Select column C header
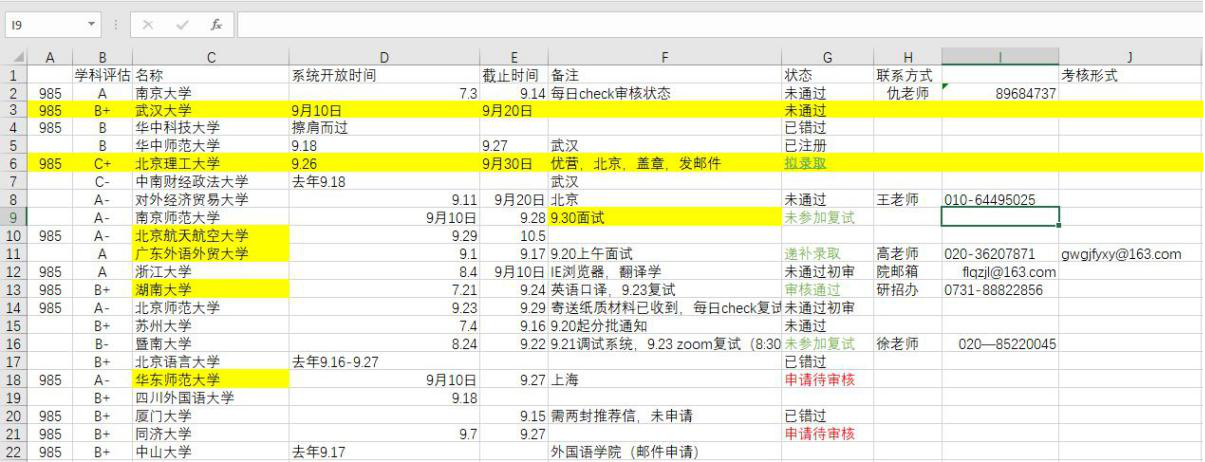The image size is (1205, 462). pos(211,59)
